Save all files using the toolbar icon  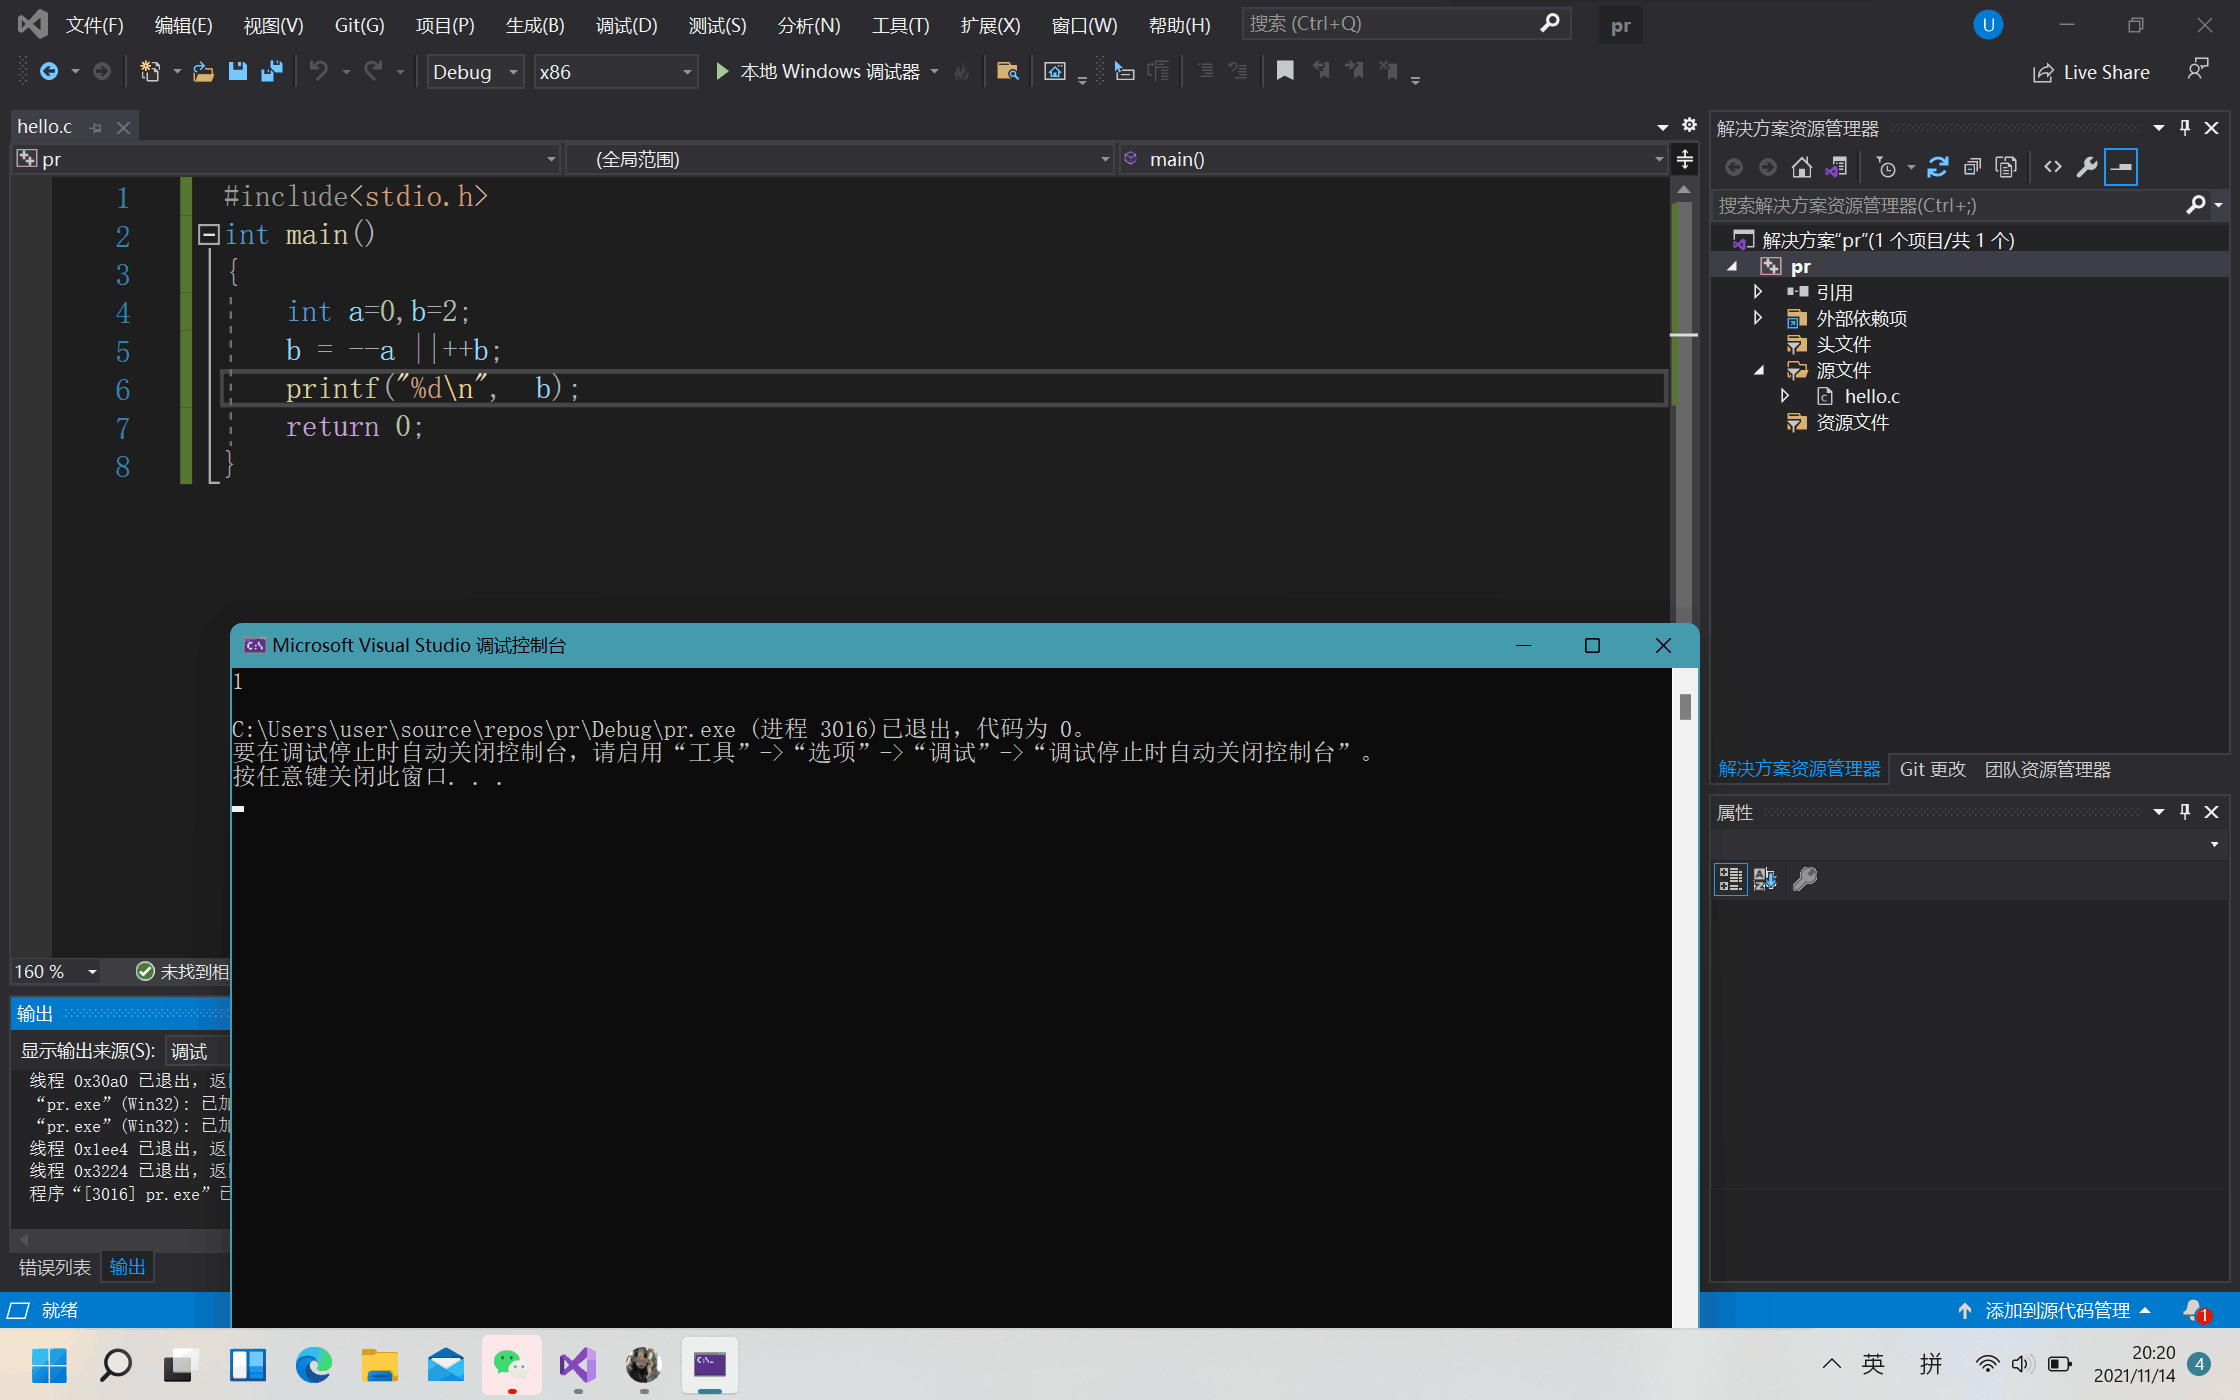(x=270, y=71)
